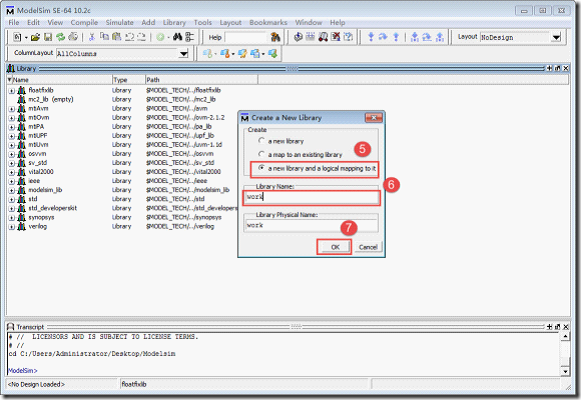
Task: Focus the Library Name input field
Action: pos(311,197)
